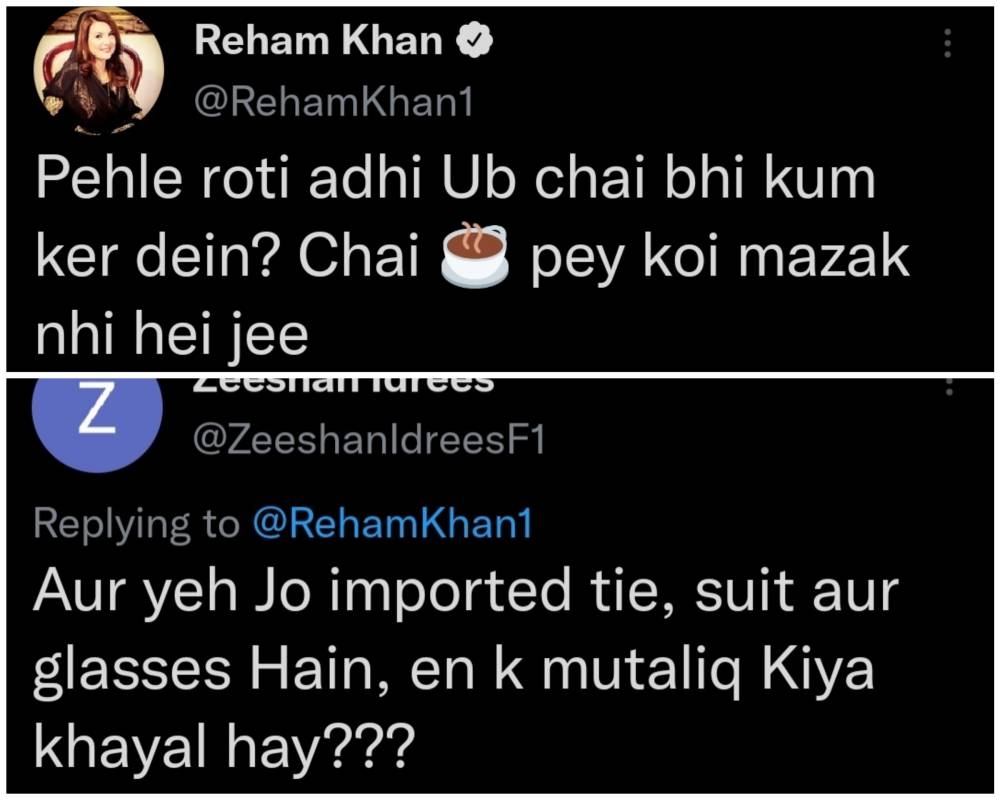The image size is (1000, 800).
Task: Click the blue checkmark next to Reham Khan
Action: pyautogui.click(x=475, y=40)
